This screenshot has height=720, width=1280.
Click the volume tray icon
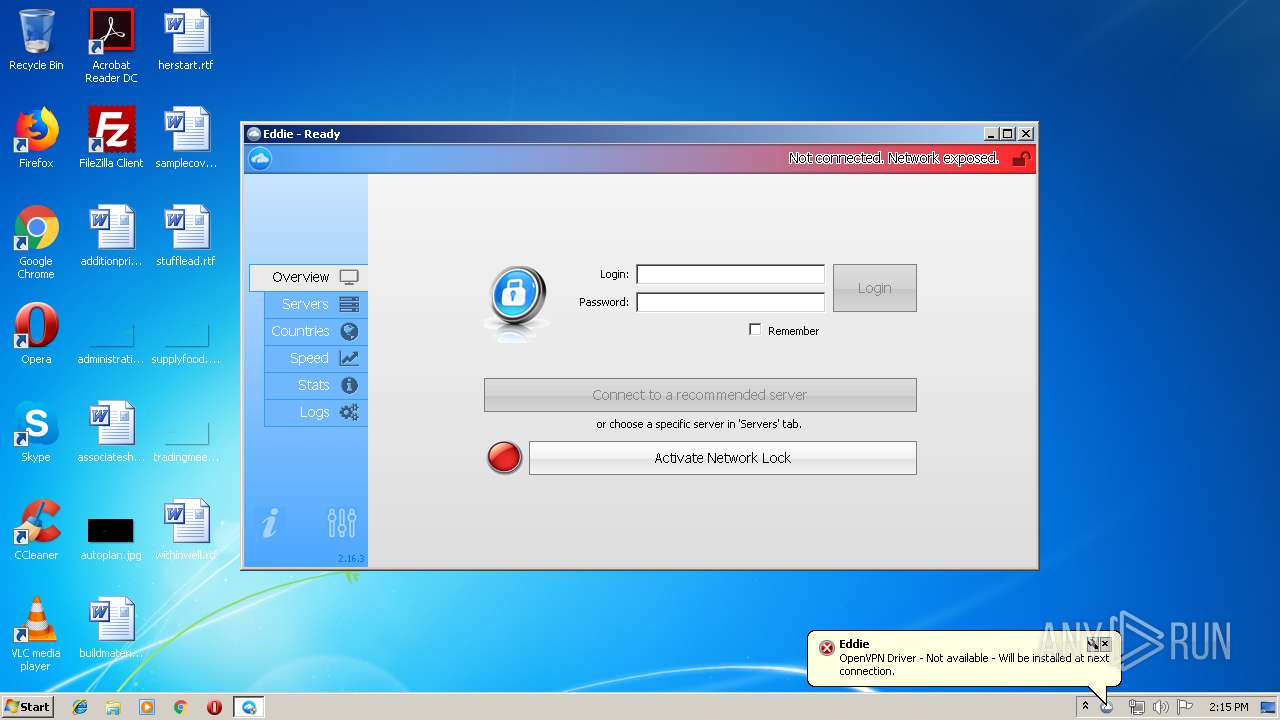(1161, 707)
